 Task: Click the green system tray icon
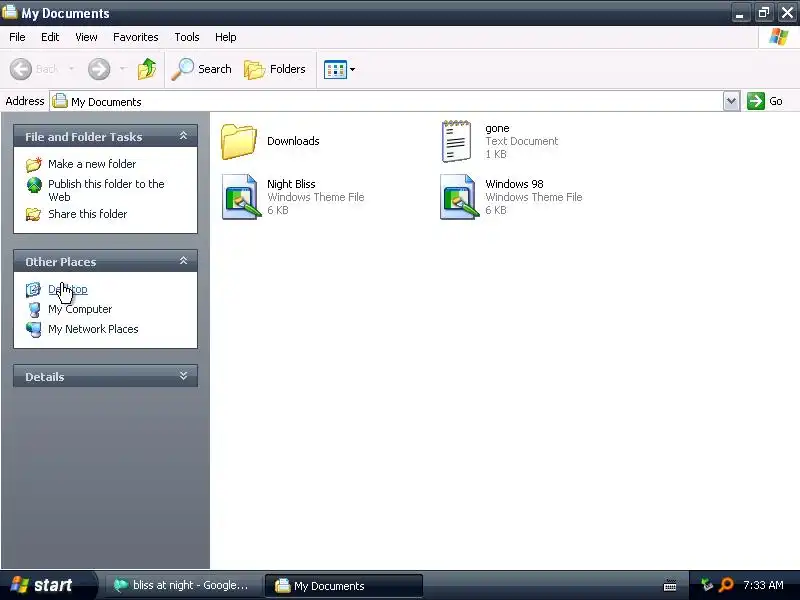point(707,585)
